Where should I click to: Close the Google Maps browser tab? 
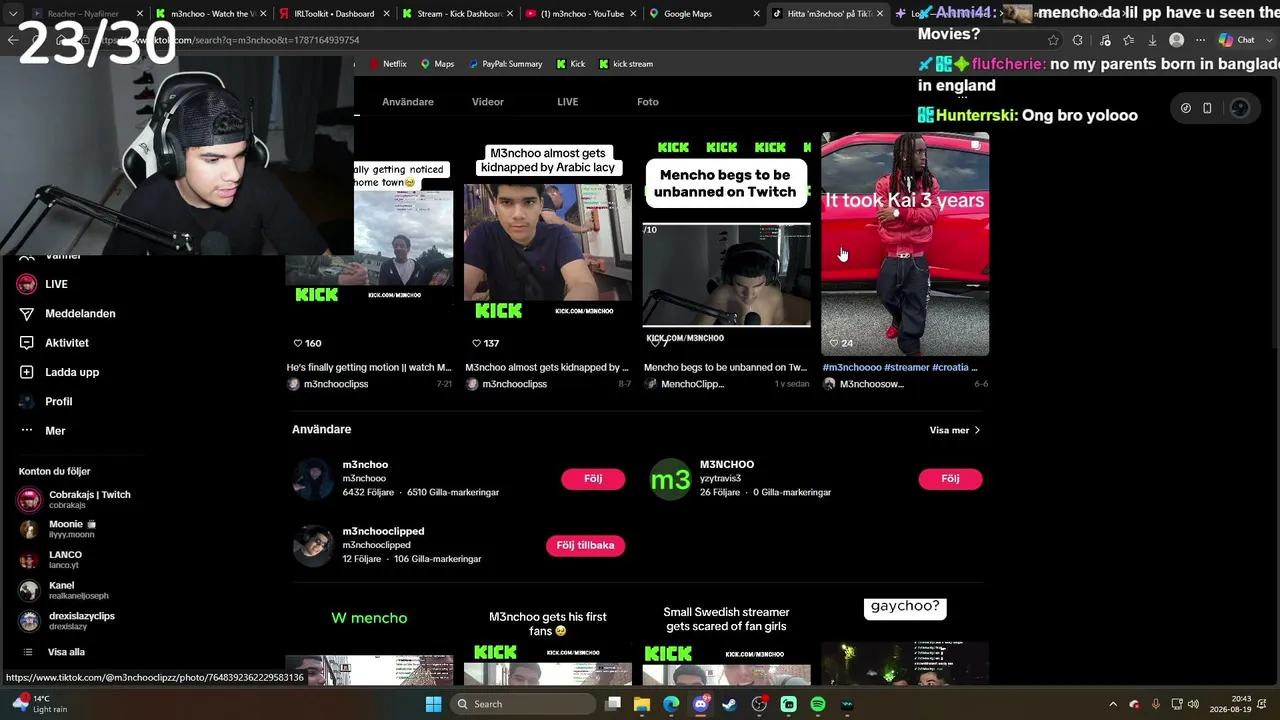(755, 14)
